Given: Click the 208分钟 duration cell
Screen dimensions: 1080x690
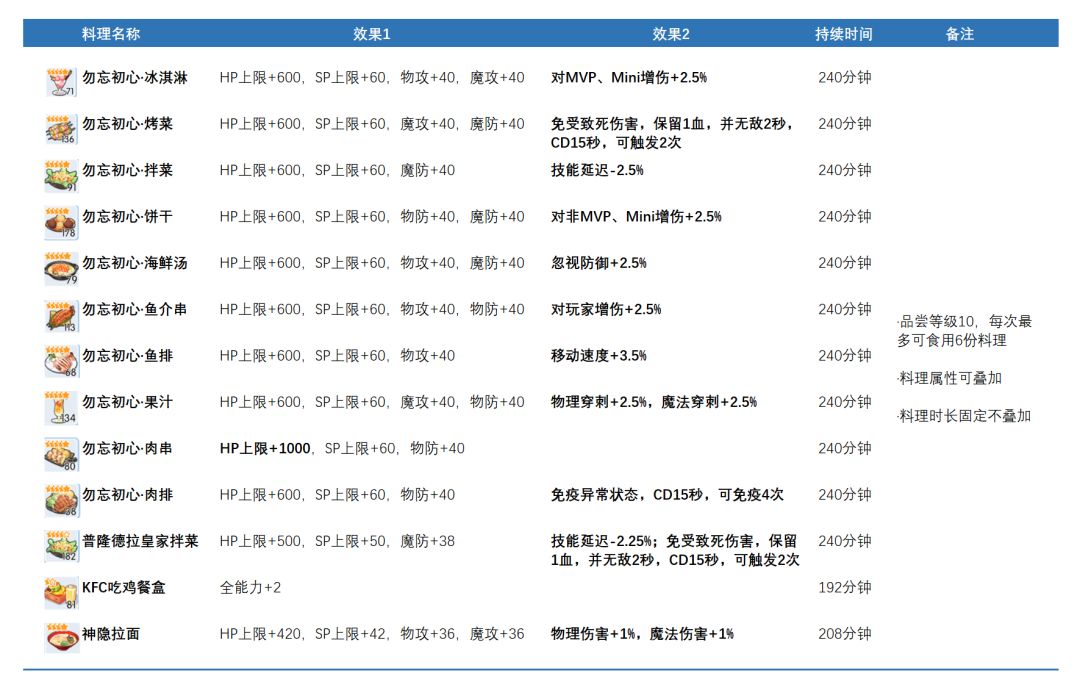Looking at the screenshot, I should (x=845, y=634).
